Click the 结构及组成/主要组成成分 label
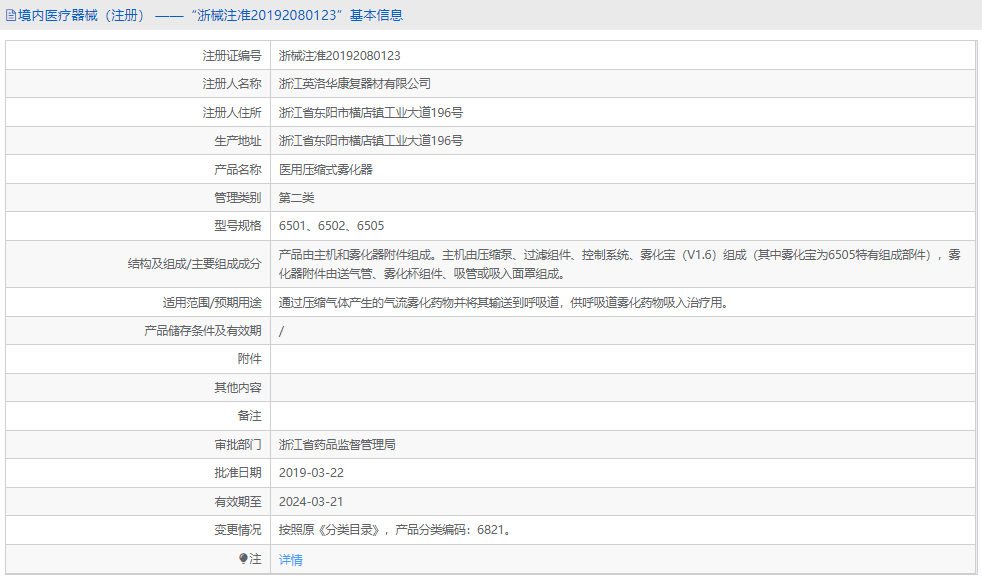The width and height of the screenshot is (982, 582). pos(194,264)
